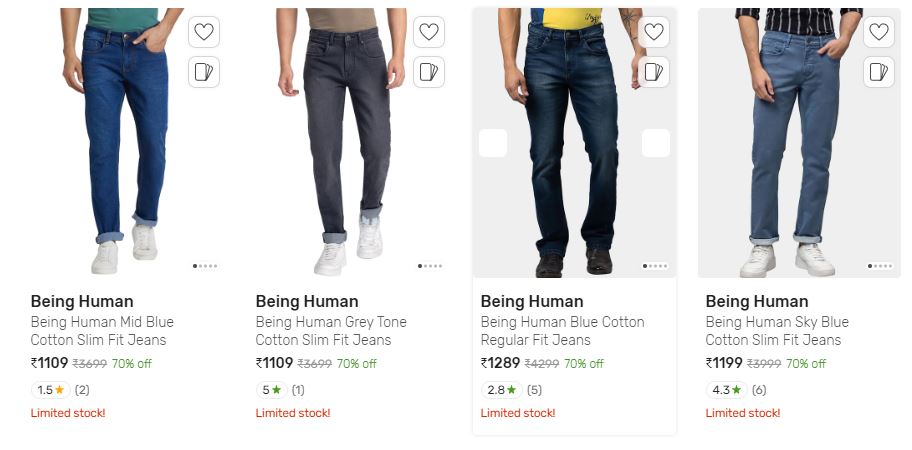
Task: Add Mid Blue Slim Fit Jeans to wishlist
Action: pyautogui.click(x=204, y=31)
